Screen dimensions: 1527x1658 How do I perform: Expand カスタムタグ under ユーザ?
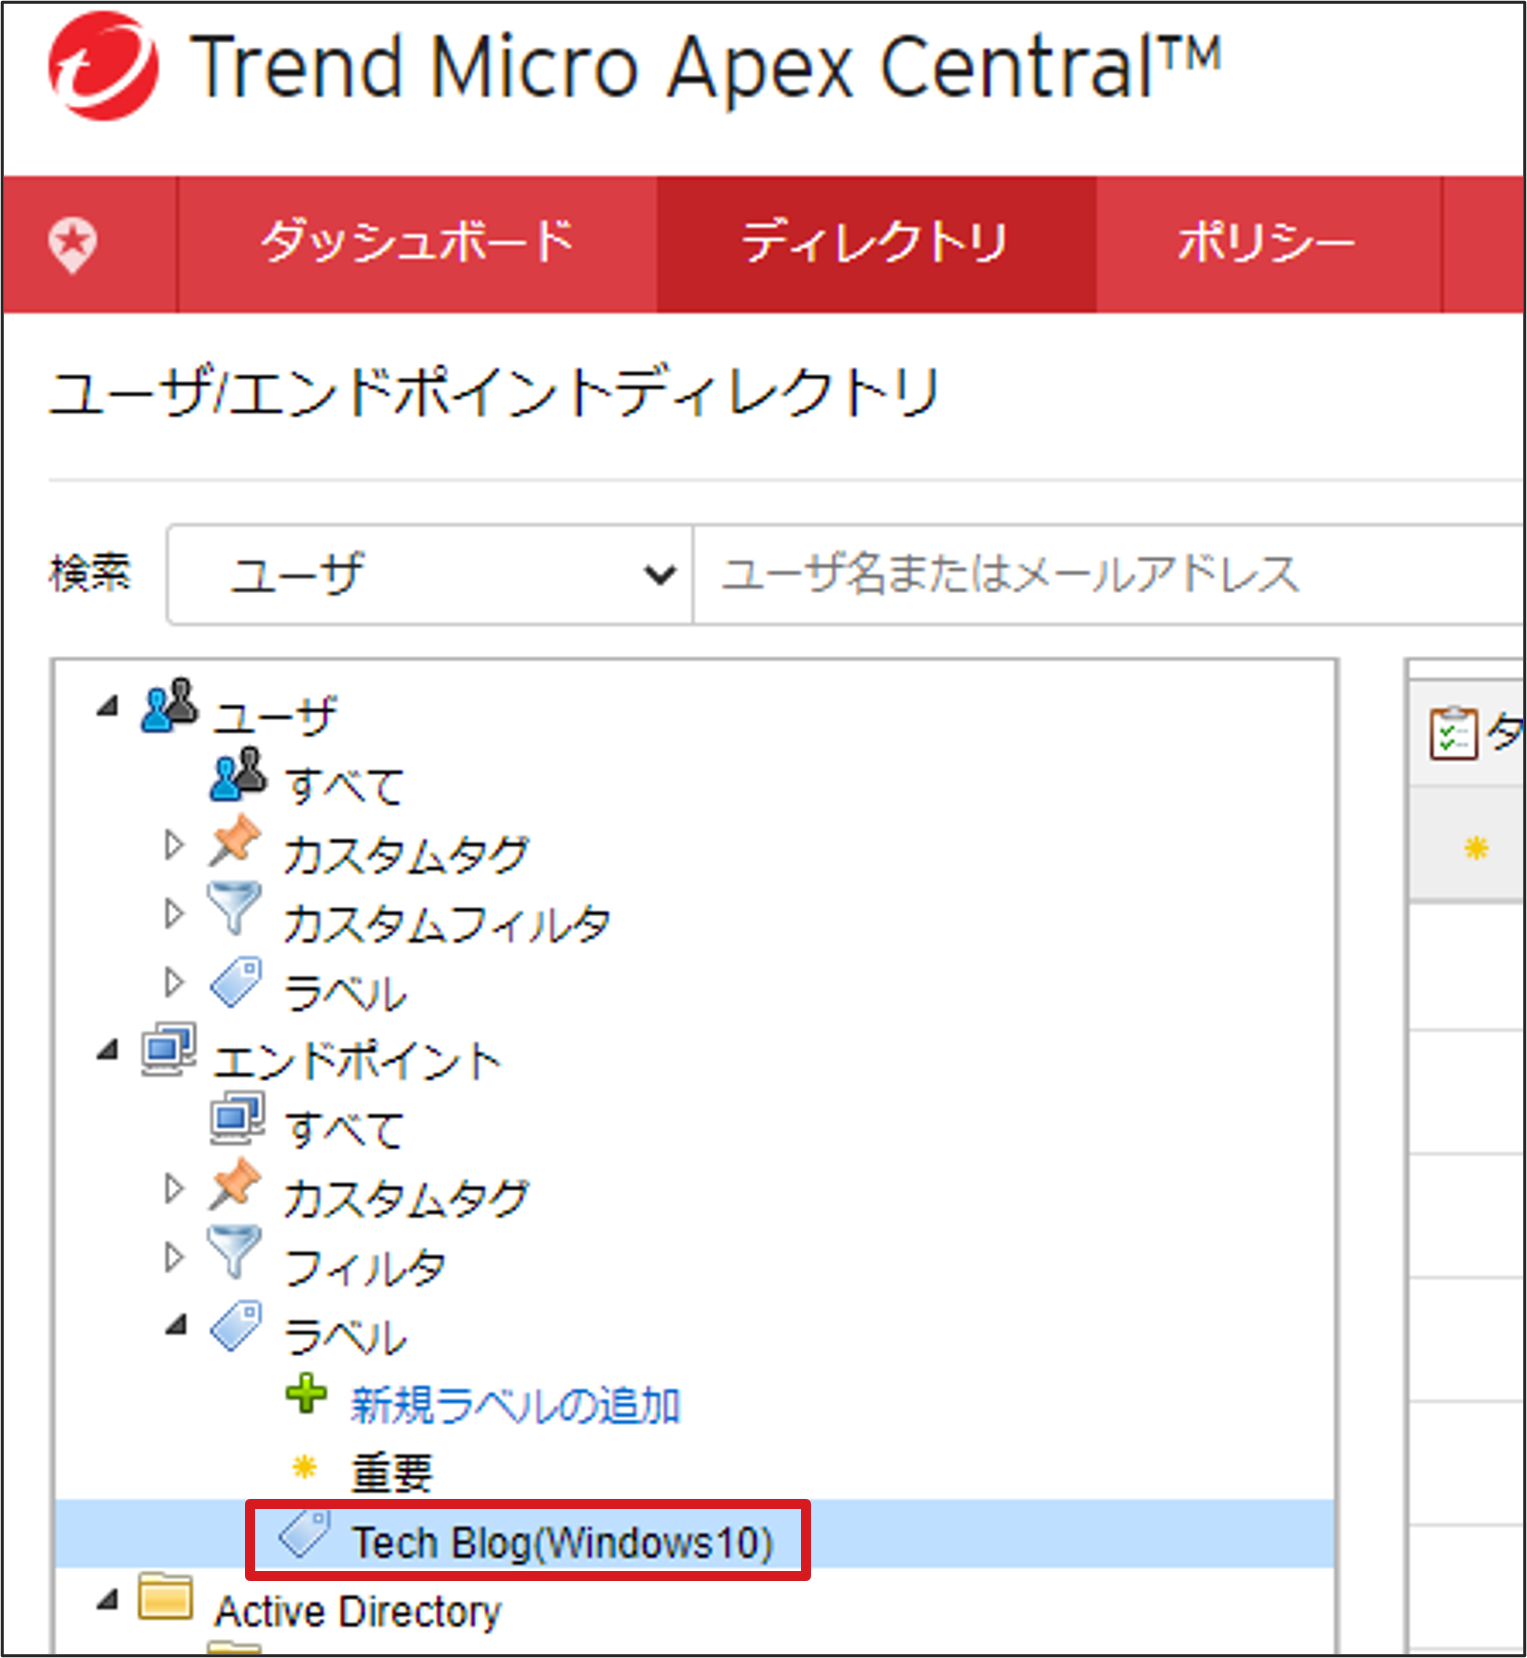(174, 845)
